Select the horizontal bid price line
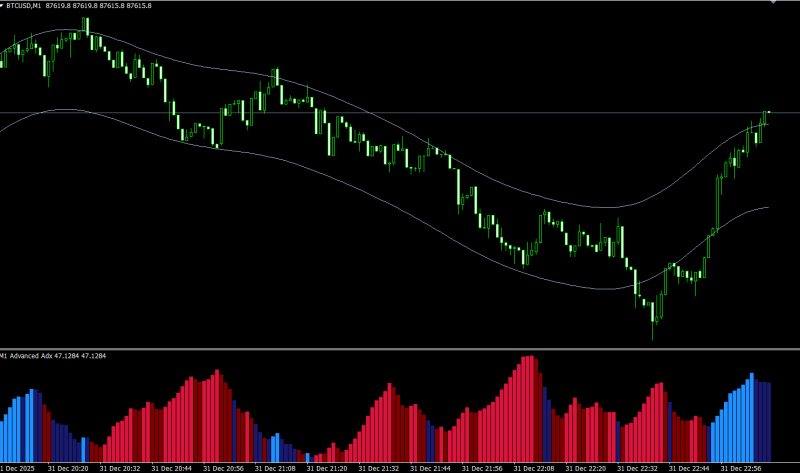Screen dimensions: 800x473 tap(400, 112)
